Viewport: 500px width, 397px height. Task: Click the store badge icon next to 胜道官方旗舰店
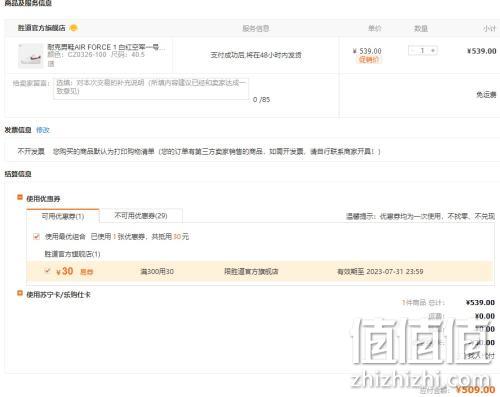click(73, 28)
